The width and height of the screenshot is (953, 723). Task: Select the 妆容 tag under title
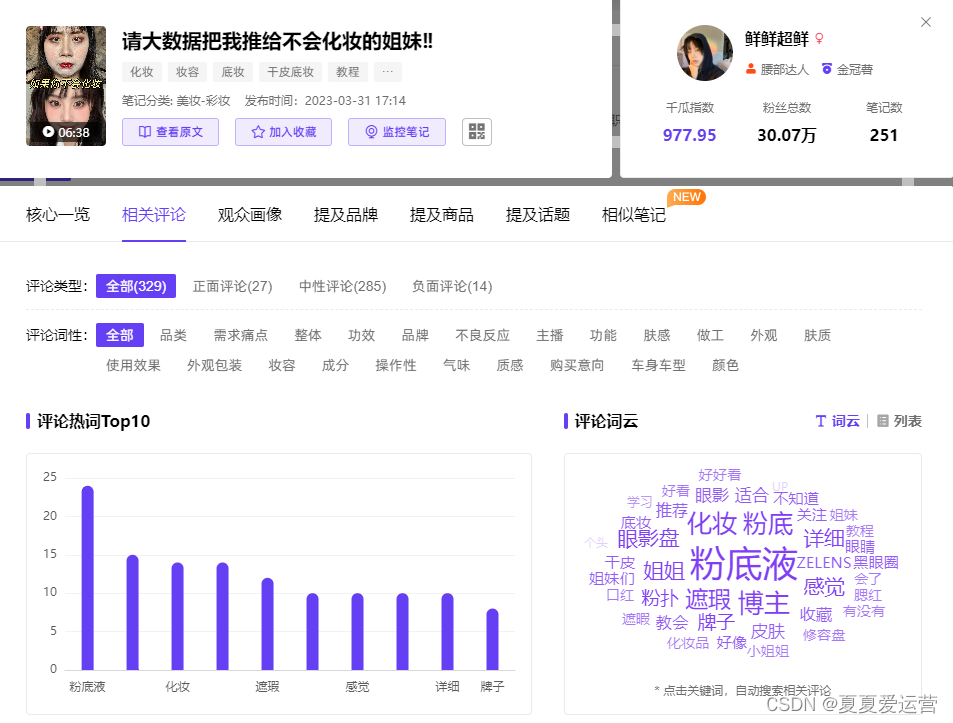point(187,72)
